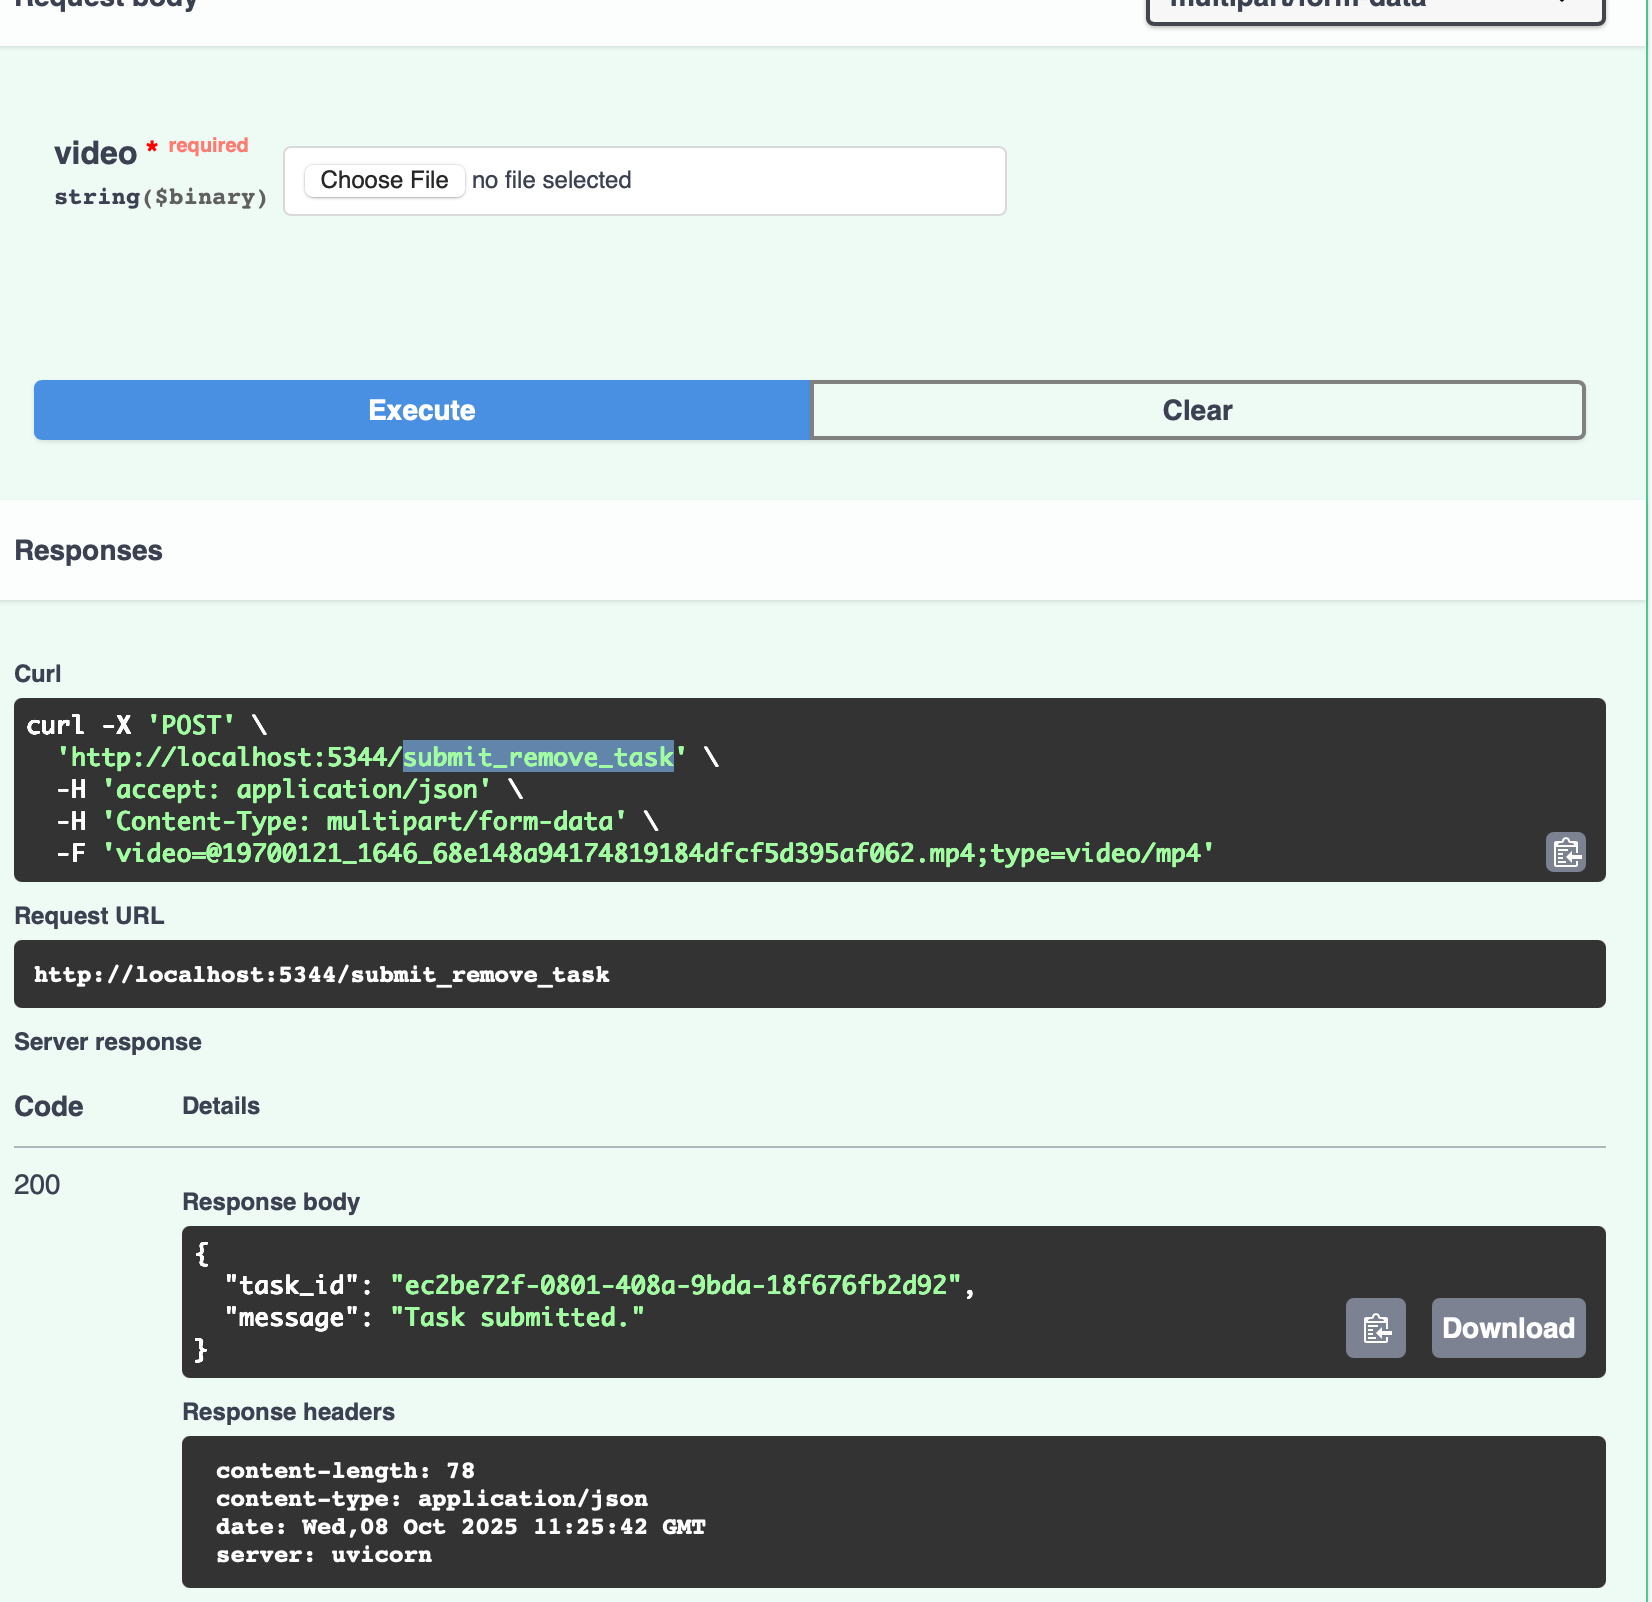Click the "Task submitted." message value

click(x=517, y=1317)
